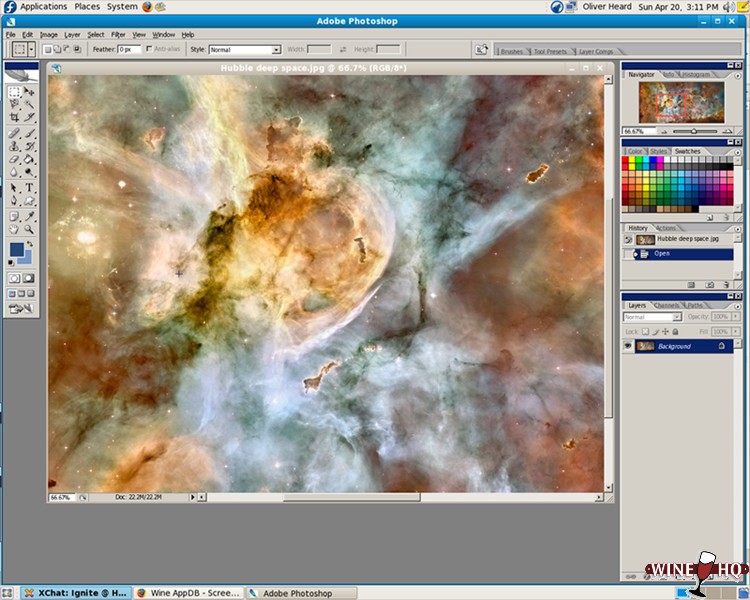Enable the Anti-alias checkbox

[x=149, y=49]
